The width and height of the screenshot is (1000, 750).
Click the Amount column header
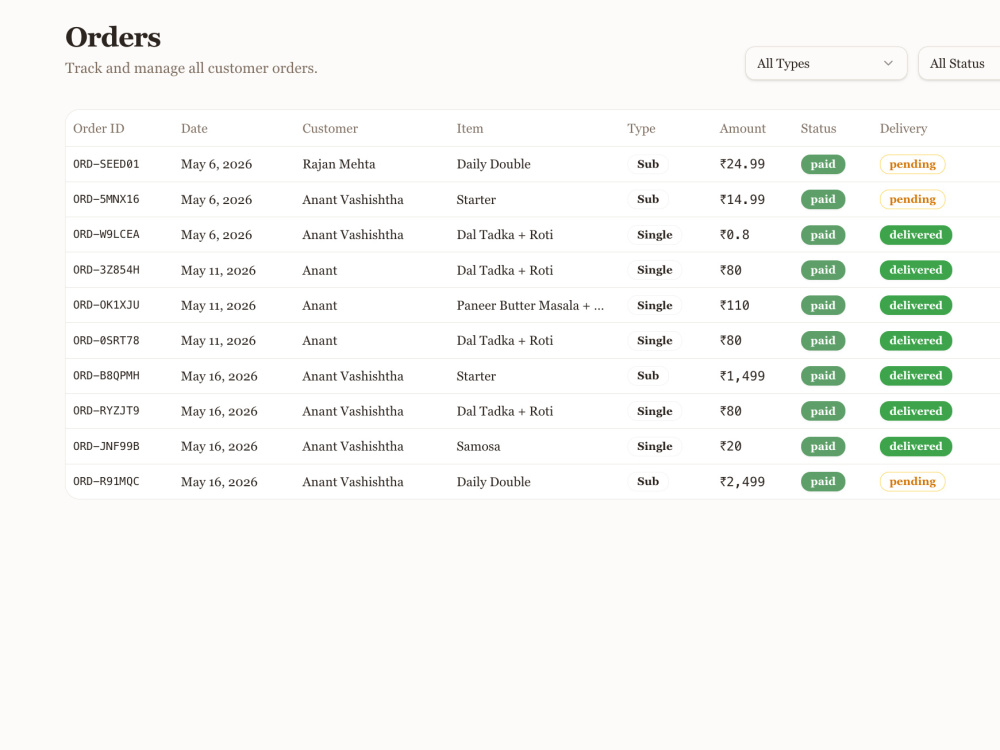pyautogui.click(x=742, y=128)
